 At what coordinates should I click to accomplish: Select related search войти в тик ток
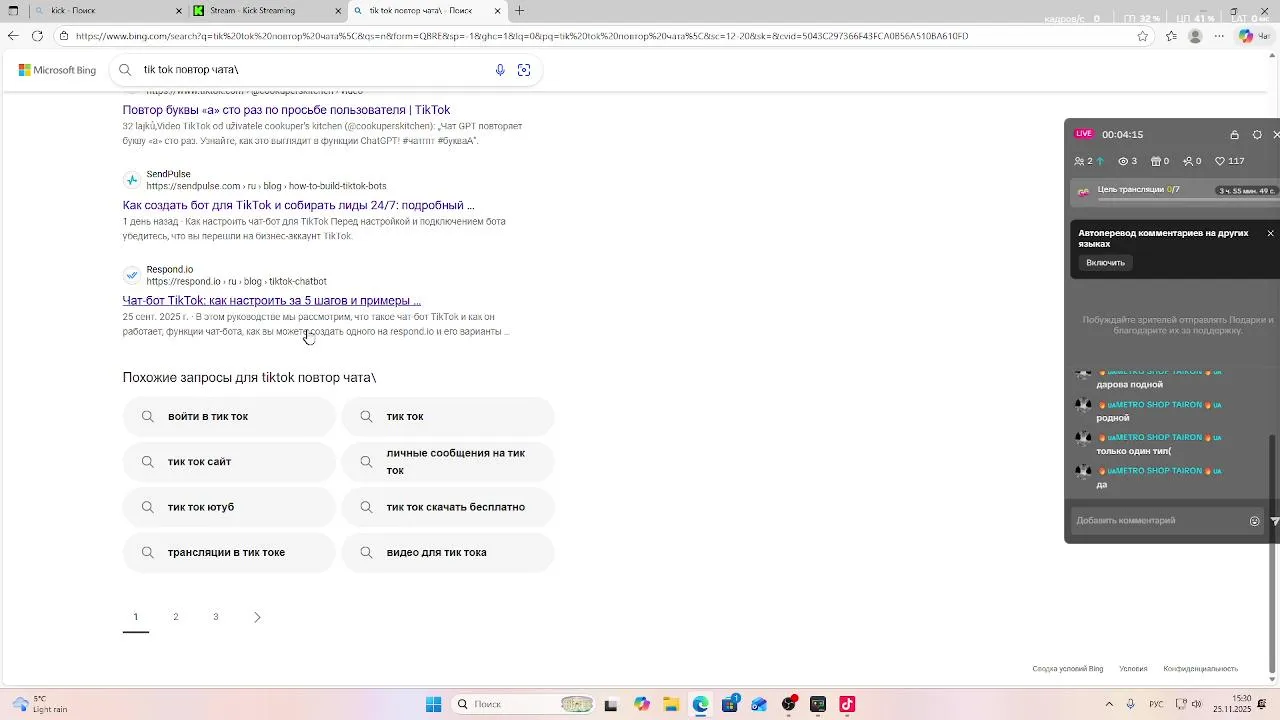click(229, 416)
